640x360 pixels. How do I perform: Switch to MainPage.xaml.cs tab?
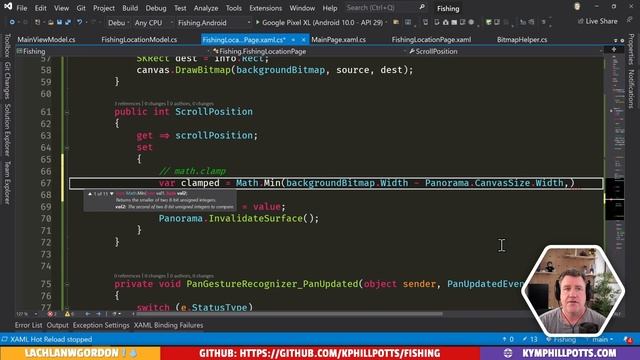(x=338, y=40)
